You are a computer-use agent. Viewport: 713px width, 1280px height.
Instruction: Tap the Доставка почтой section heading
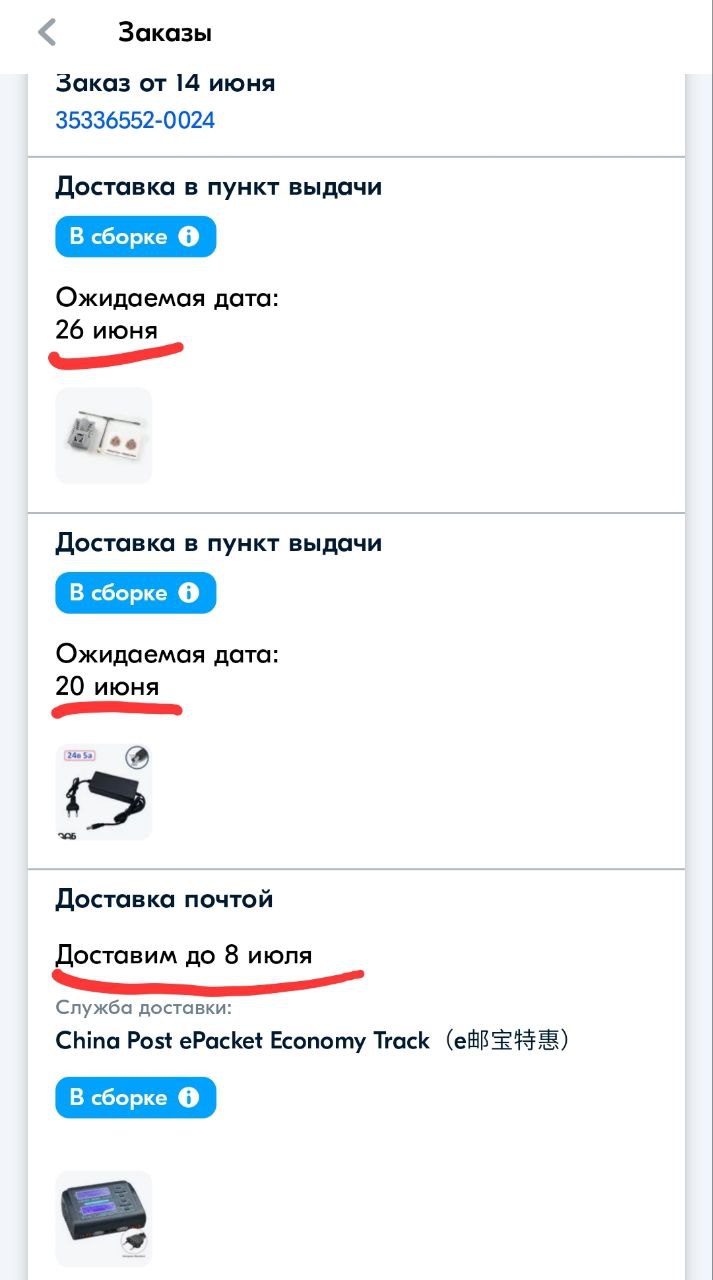(165, 899)
